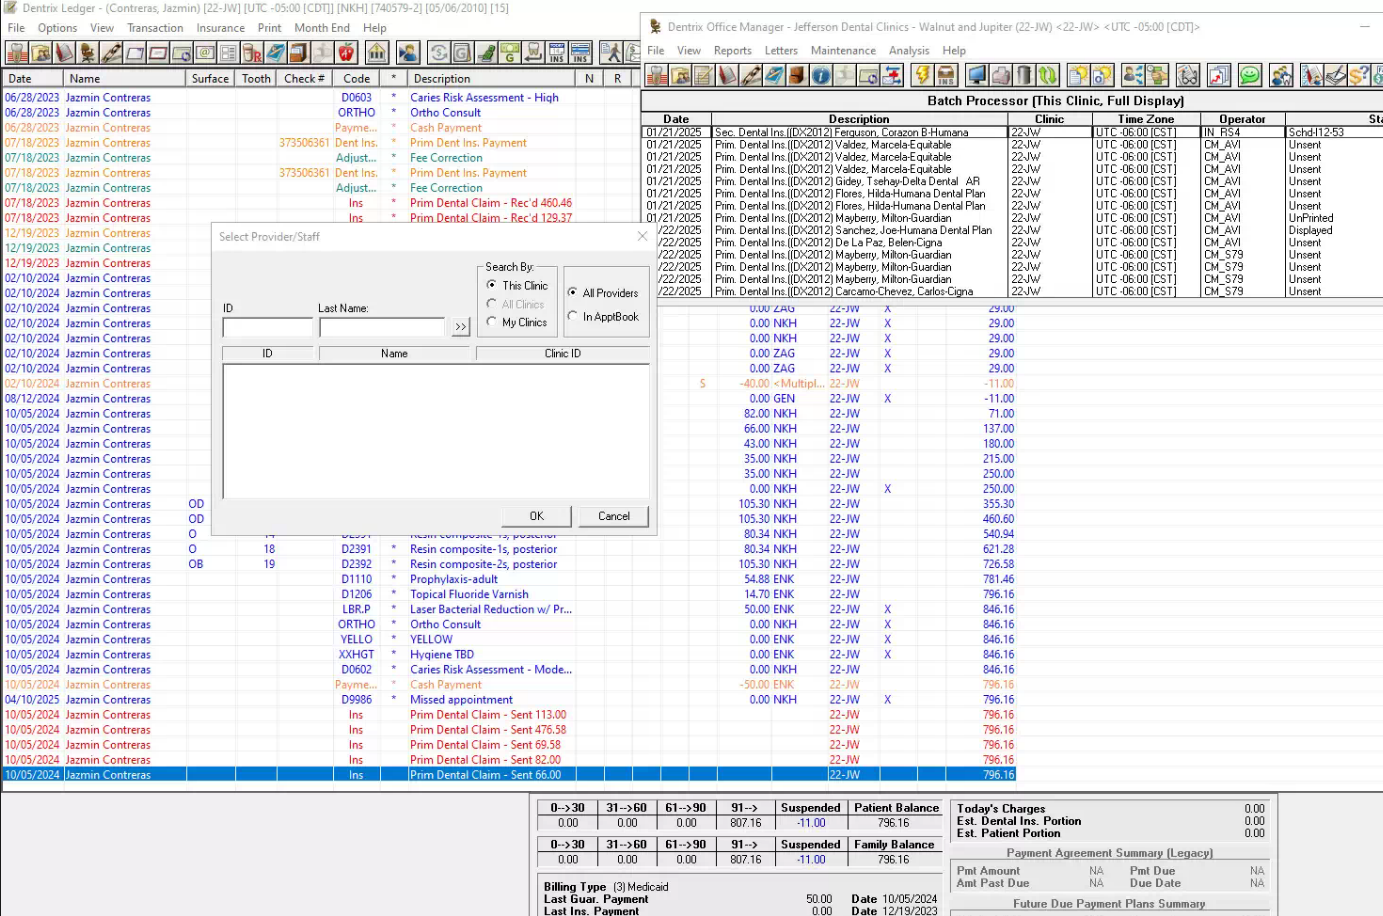Close the Select Provider/Staff dialog
The image size is (1383, 916).
click(x=642, y=236)
